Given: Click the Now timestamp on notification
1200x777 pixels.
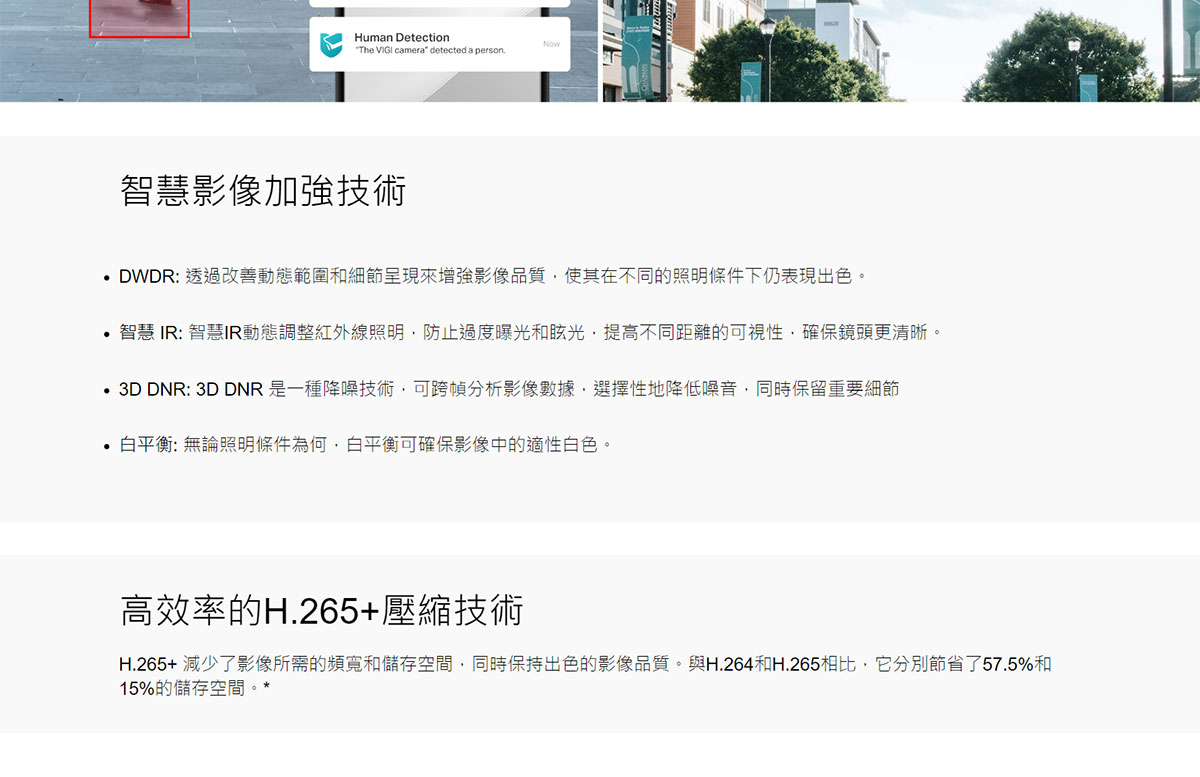Looking at the screenshot, I should pyautogui.click(x=551, y=44).
